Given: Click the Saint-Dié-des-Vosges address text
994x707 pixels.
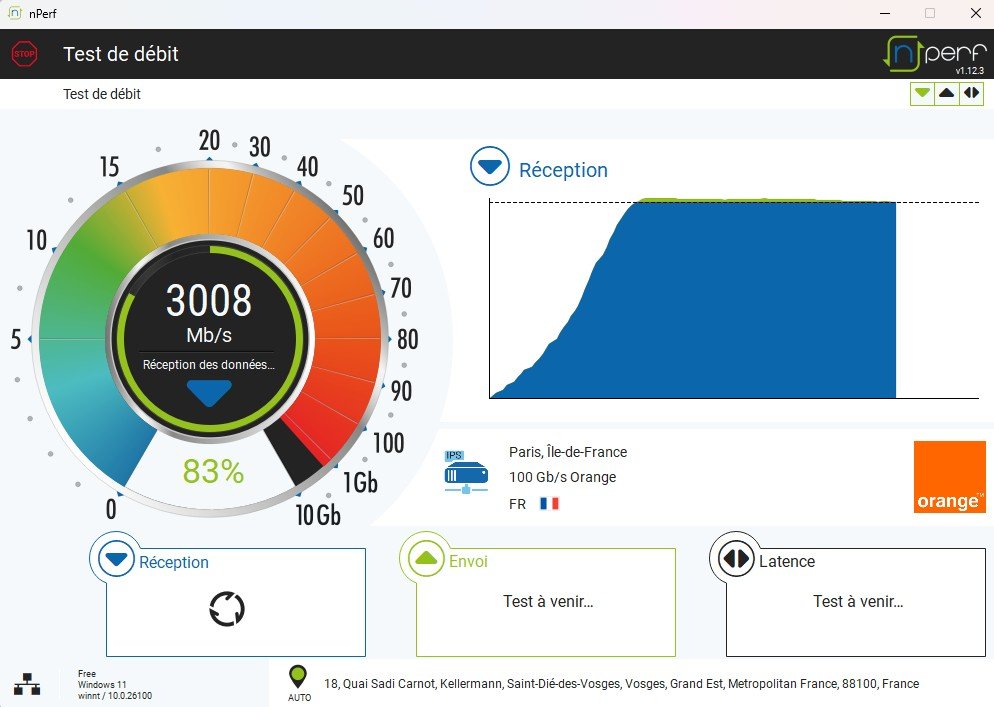Looking at the screenshot, I should coord(621,684).
